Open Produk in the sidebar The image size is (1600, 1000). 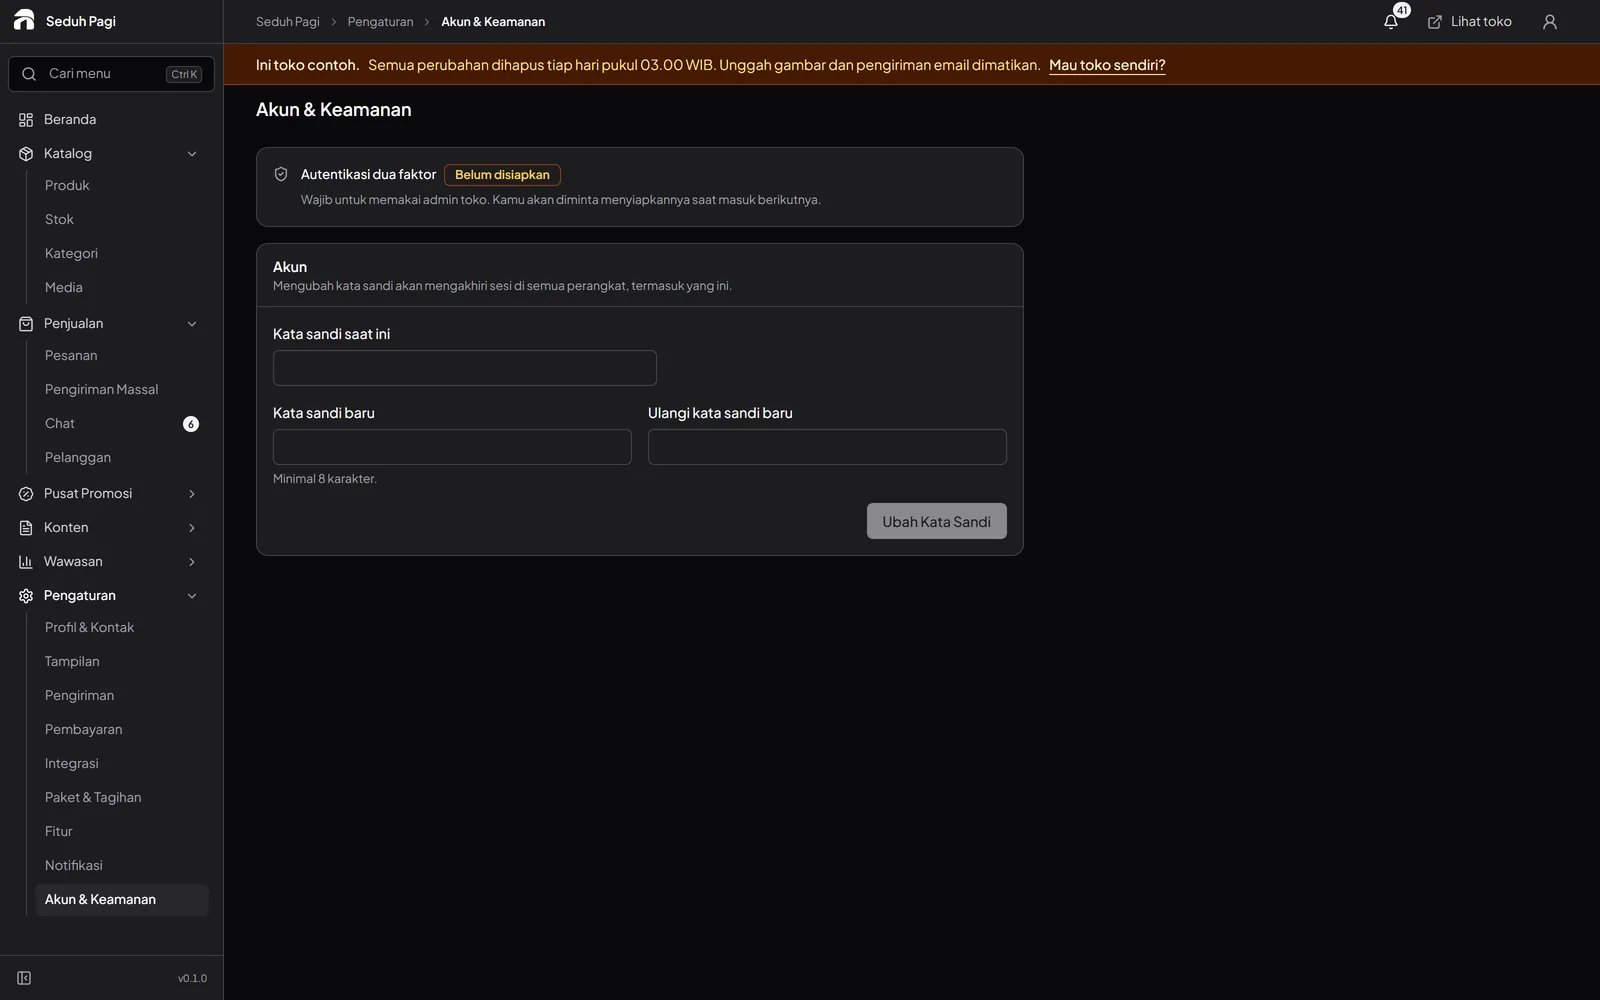122,186
